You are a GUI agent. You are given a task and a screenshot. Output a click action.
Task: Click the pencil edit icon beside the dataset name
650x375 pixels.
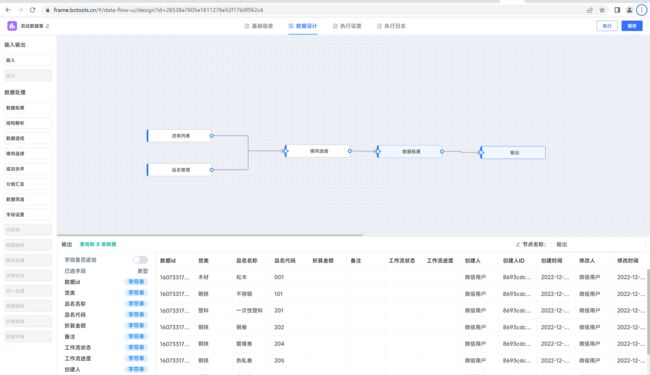click(48, 26)
